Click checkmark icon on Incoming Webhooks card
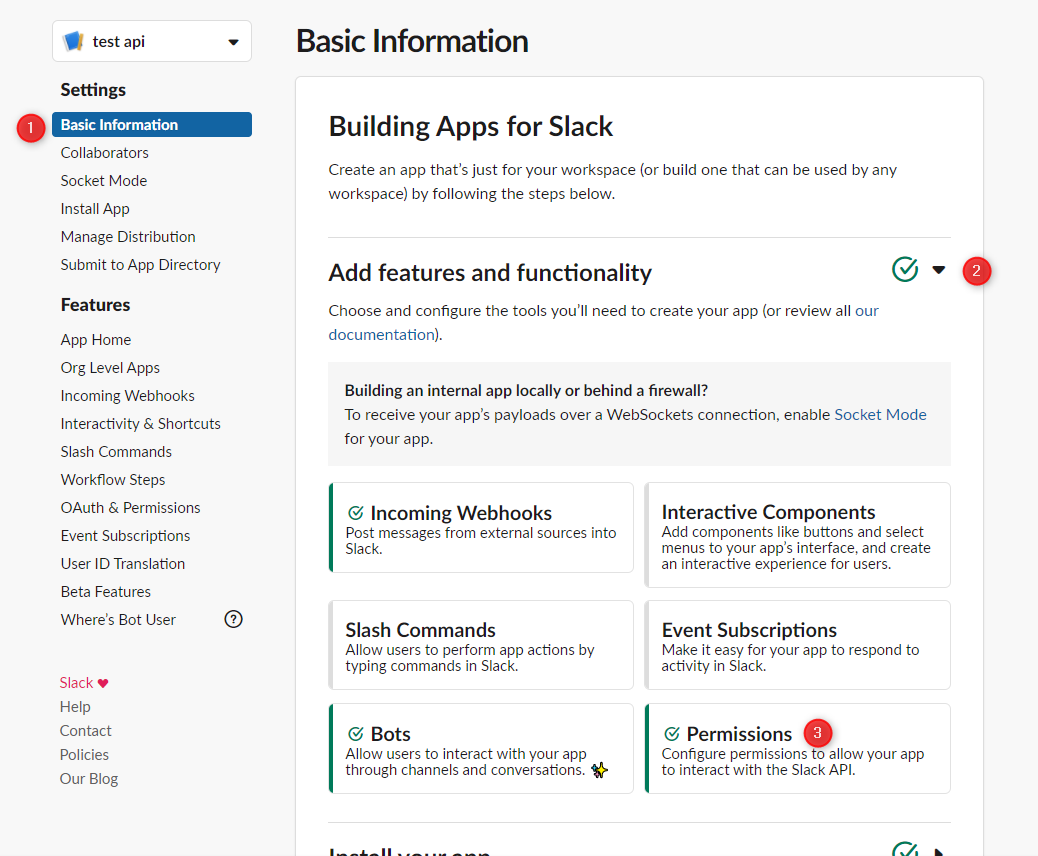1038x856 pixels. point(355,513)
